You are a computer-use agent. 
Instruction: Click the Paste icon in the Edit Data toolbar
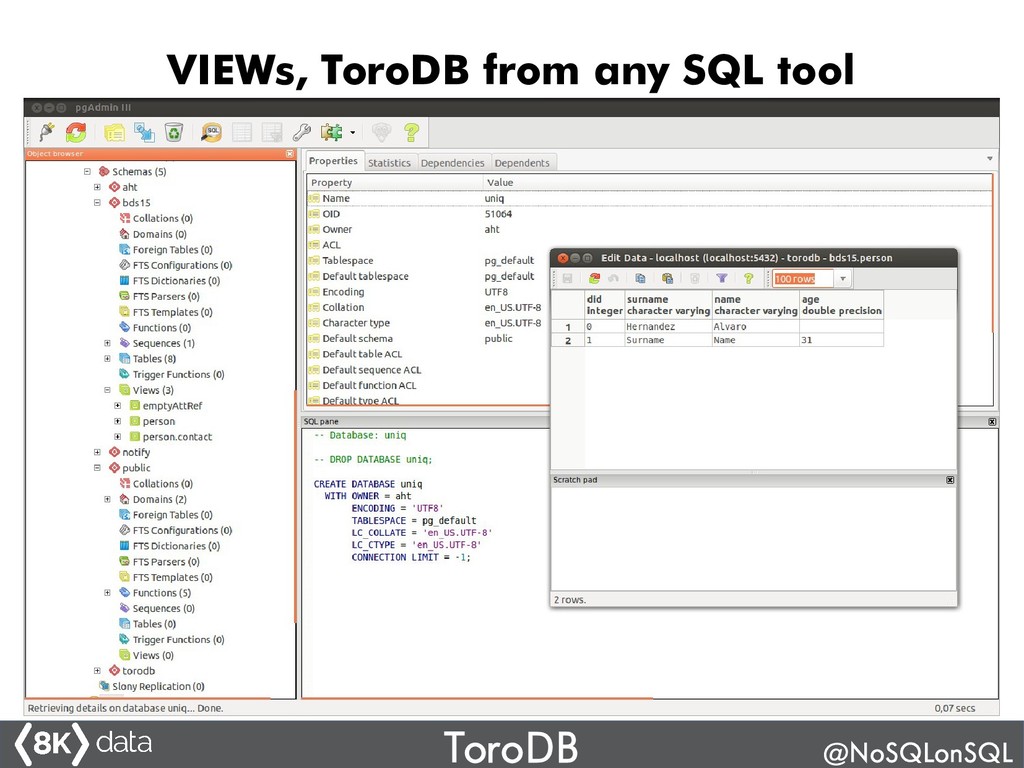[x=667, y=279]
